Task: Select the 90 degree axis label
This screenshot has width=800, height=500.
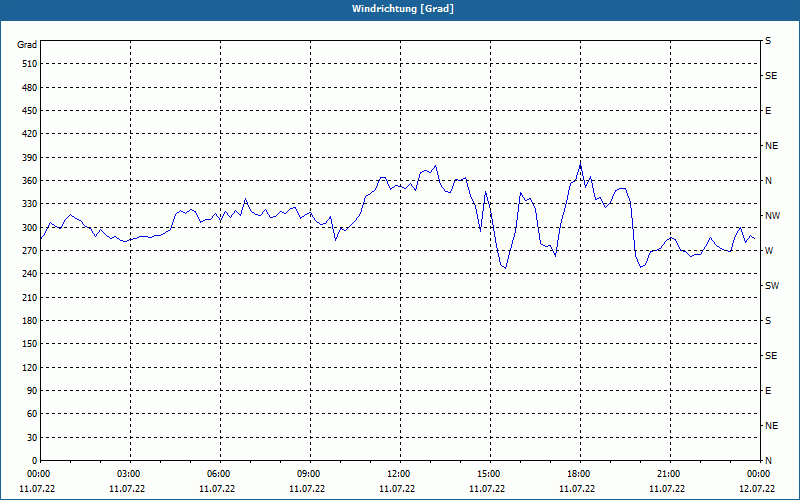Action: (32, 391)
